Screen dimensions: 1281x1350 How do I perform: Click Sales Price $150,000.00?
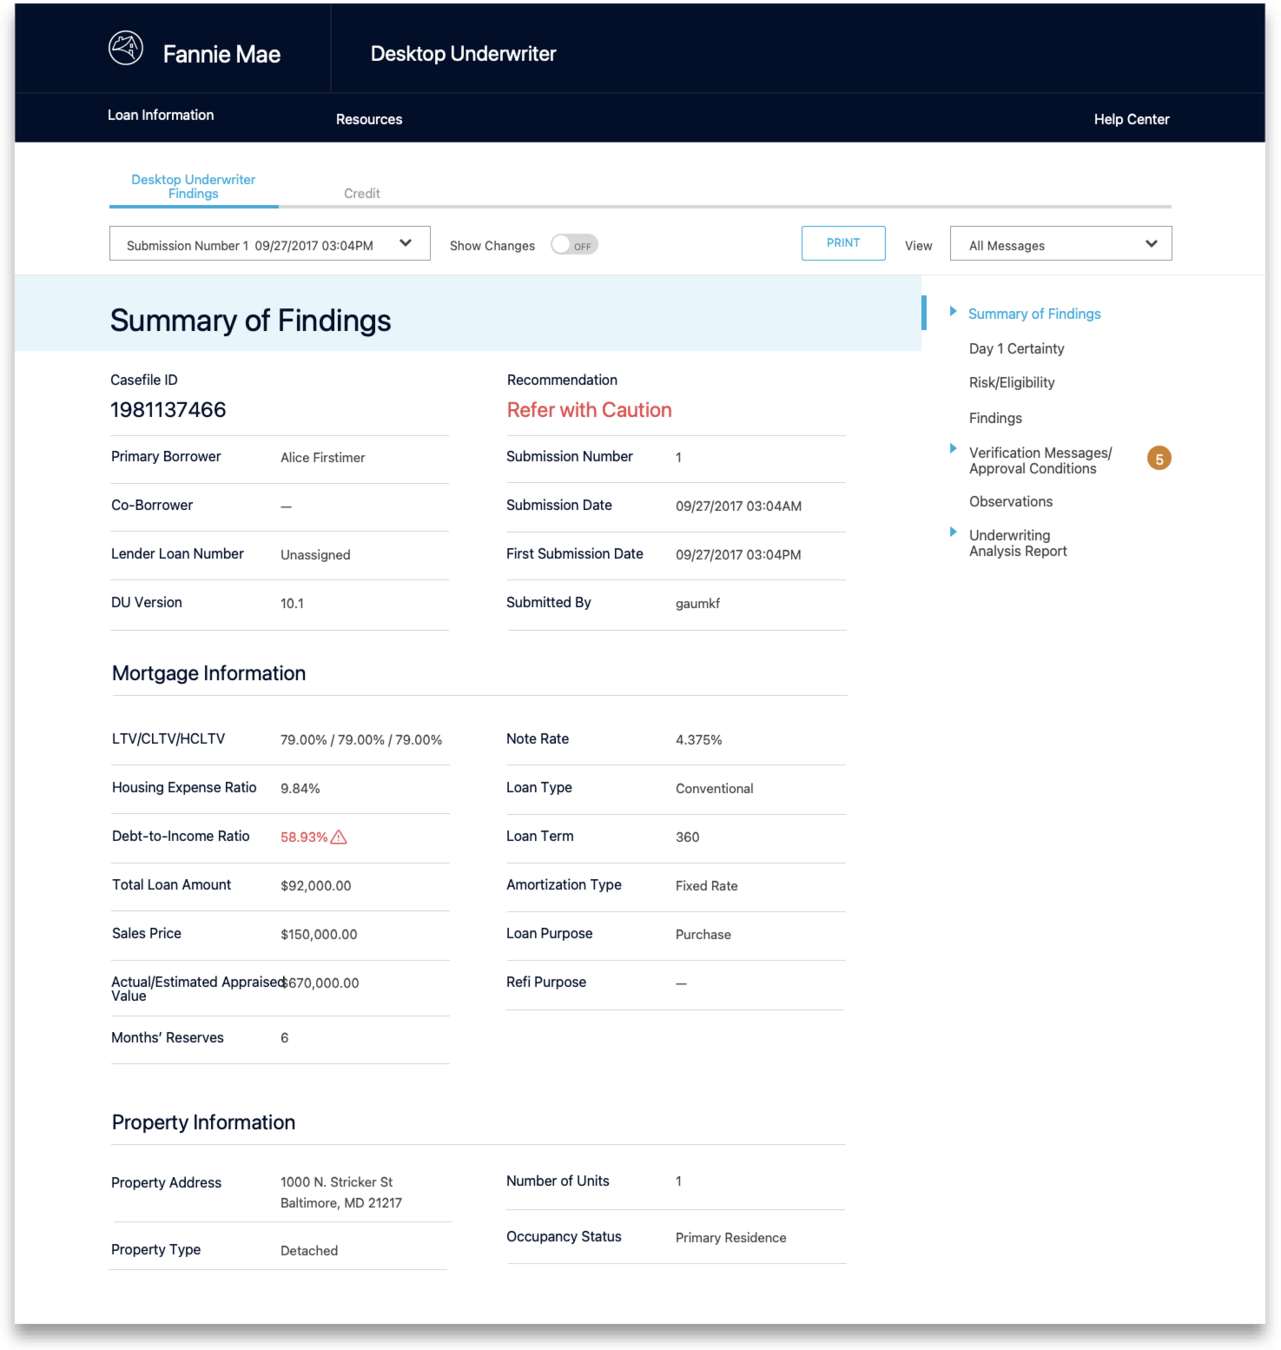[318, 935]
